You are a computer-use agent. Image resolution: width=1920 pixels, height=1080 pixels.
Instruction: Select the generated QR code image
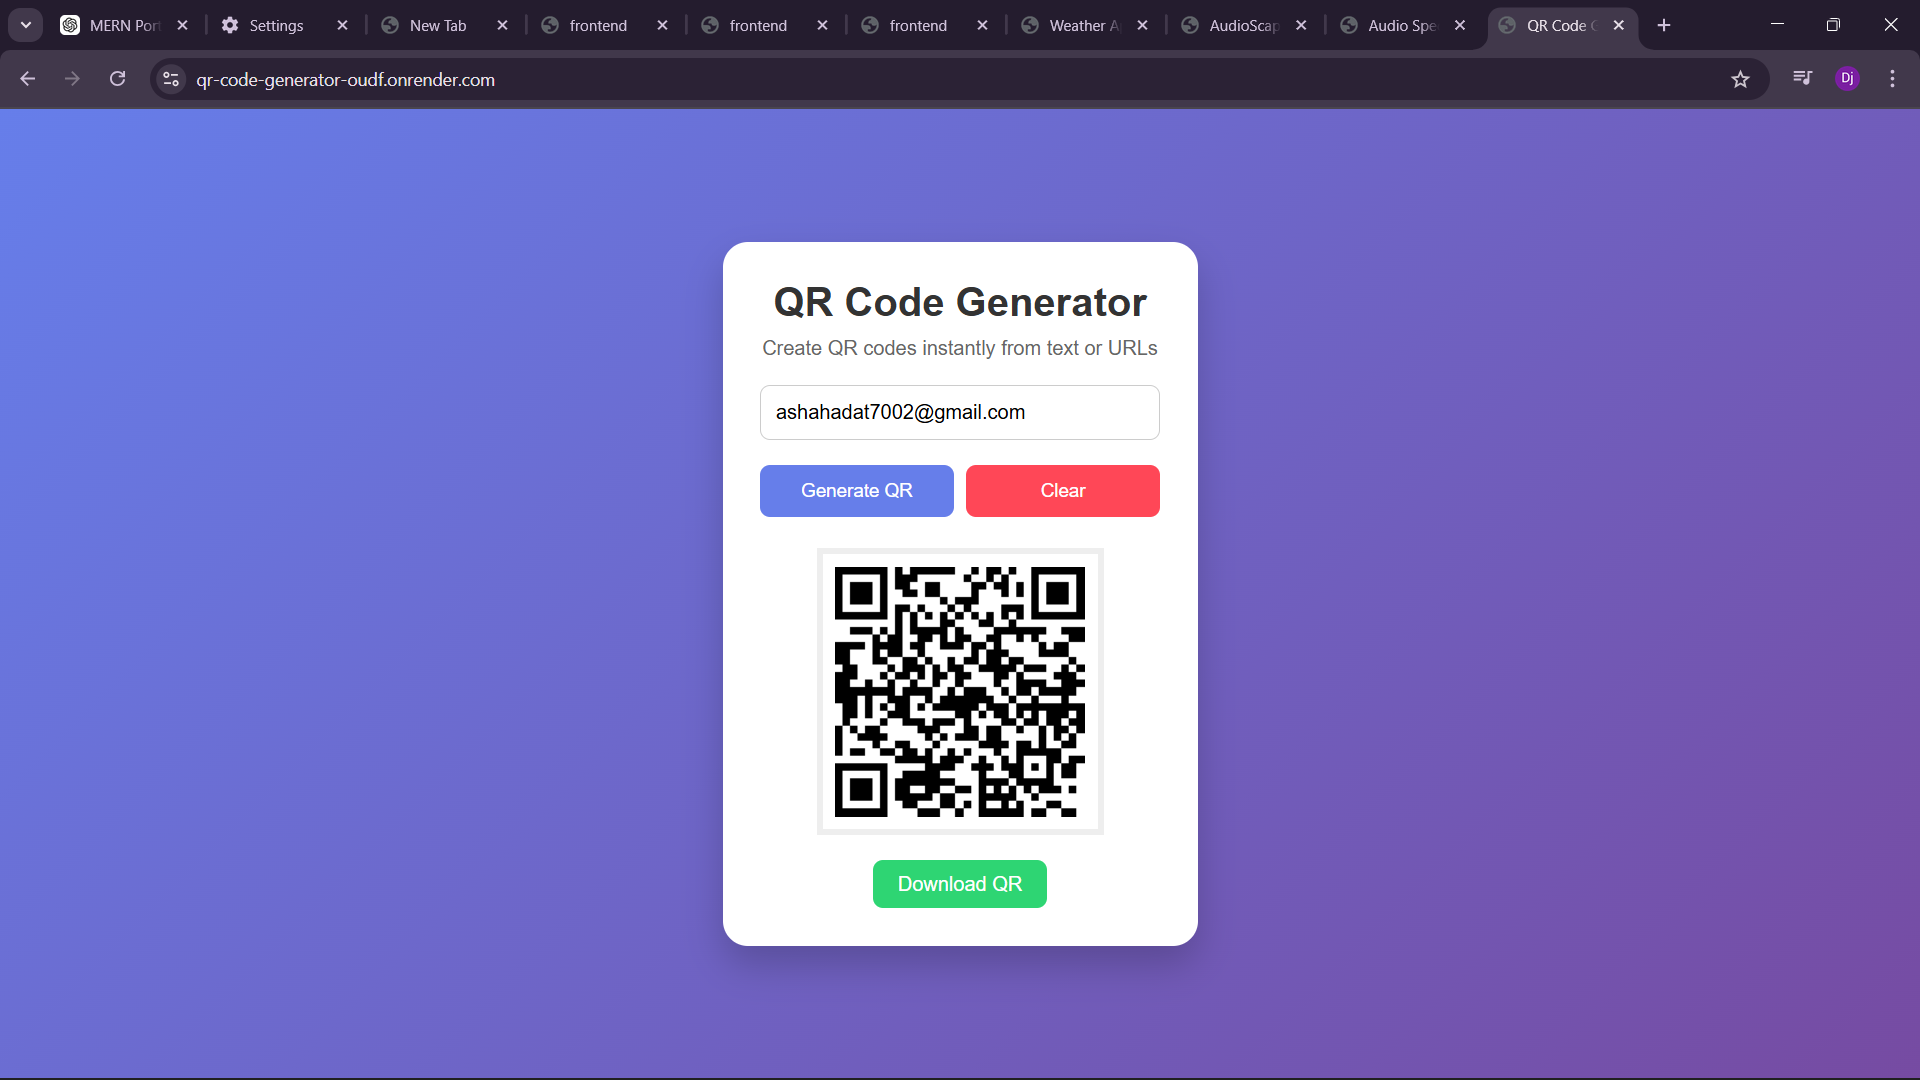pos(959,691)
